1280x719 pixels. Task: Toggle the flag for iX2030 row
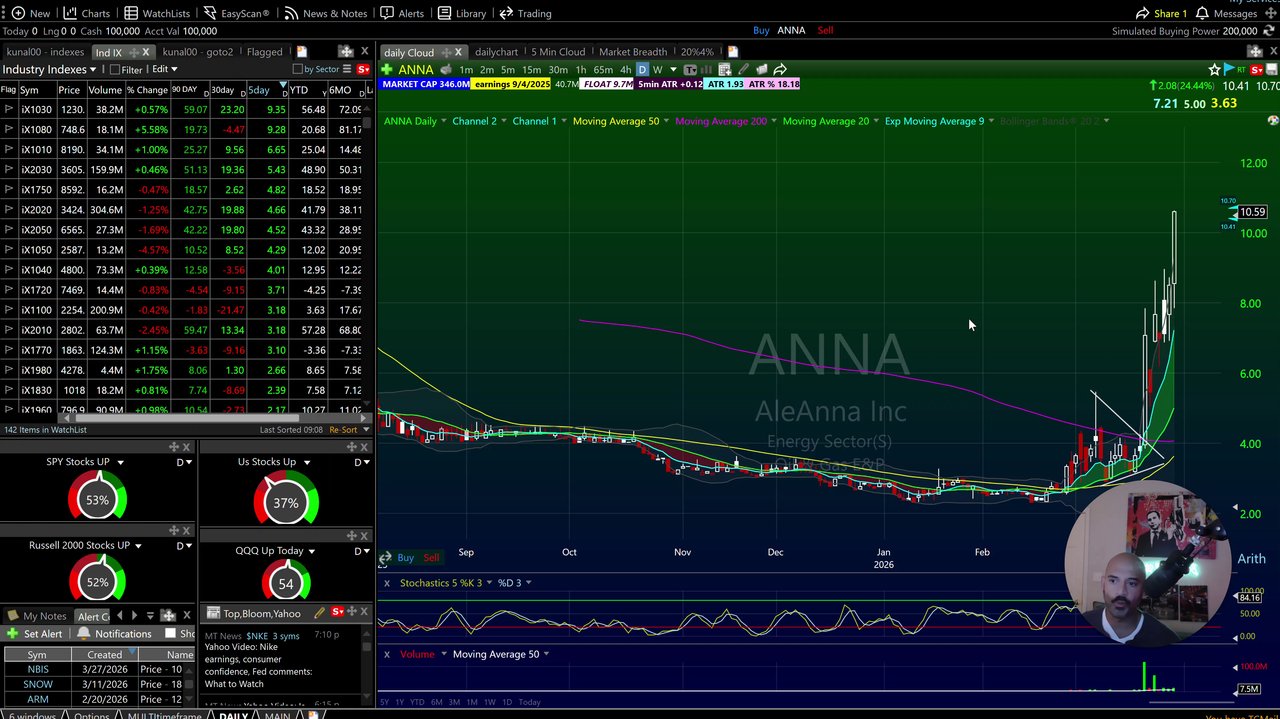9,169
